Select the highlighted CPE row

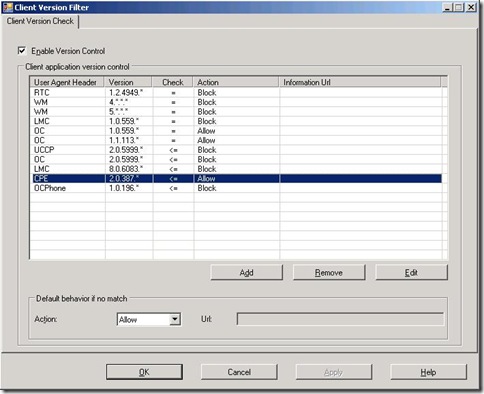tap(236, 179)
